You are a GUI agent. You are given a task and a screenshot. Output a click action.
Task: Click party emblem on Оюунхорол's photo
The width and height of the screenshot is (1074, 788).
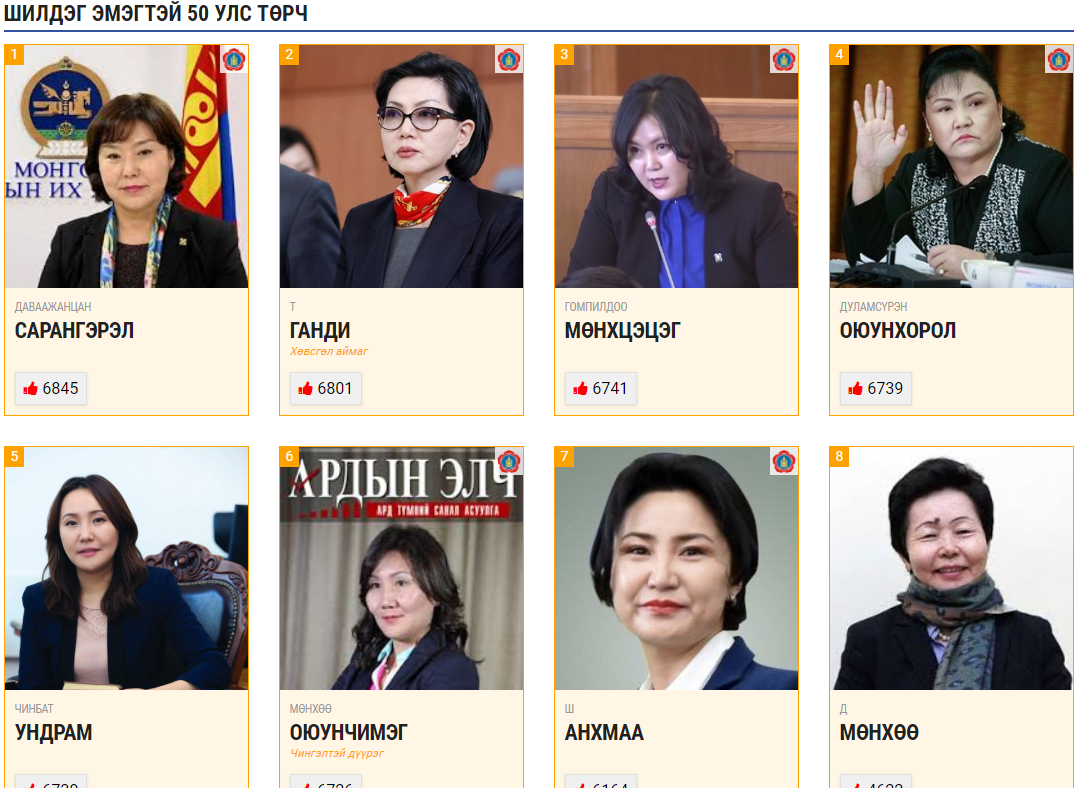click(x=1059, y=60)
